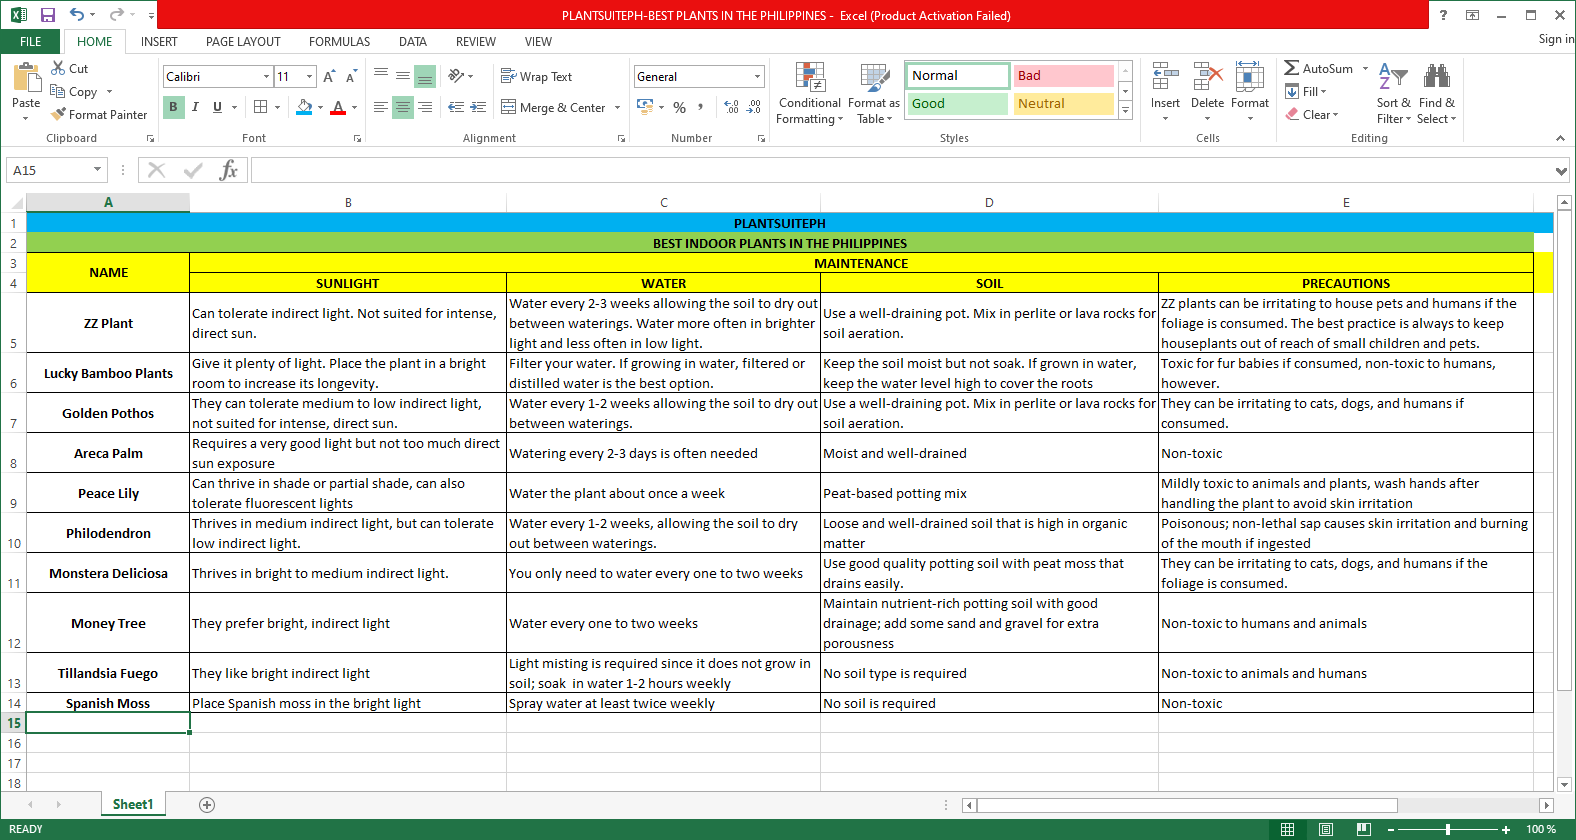The width and height of the screenshot is (1576, 840).
Task: Save the workbook using the floppy disk icon
Action: tap(47, 15)
